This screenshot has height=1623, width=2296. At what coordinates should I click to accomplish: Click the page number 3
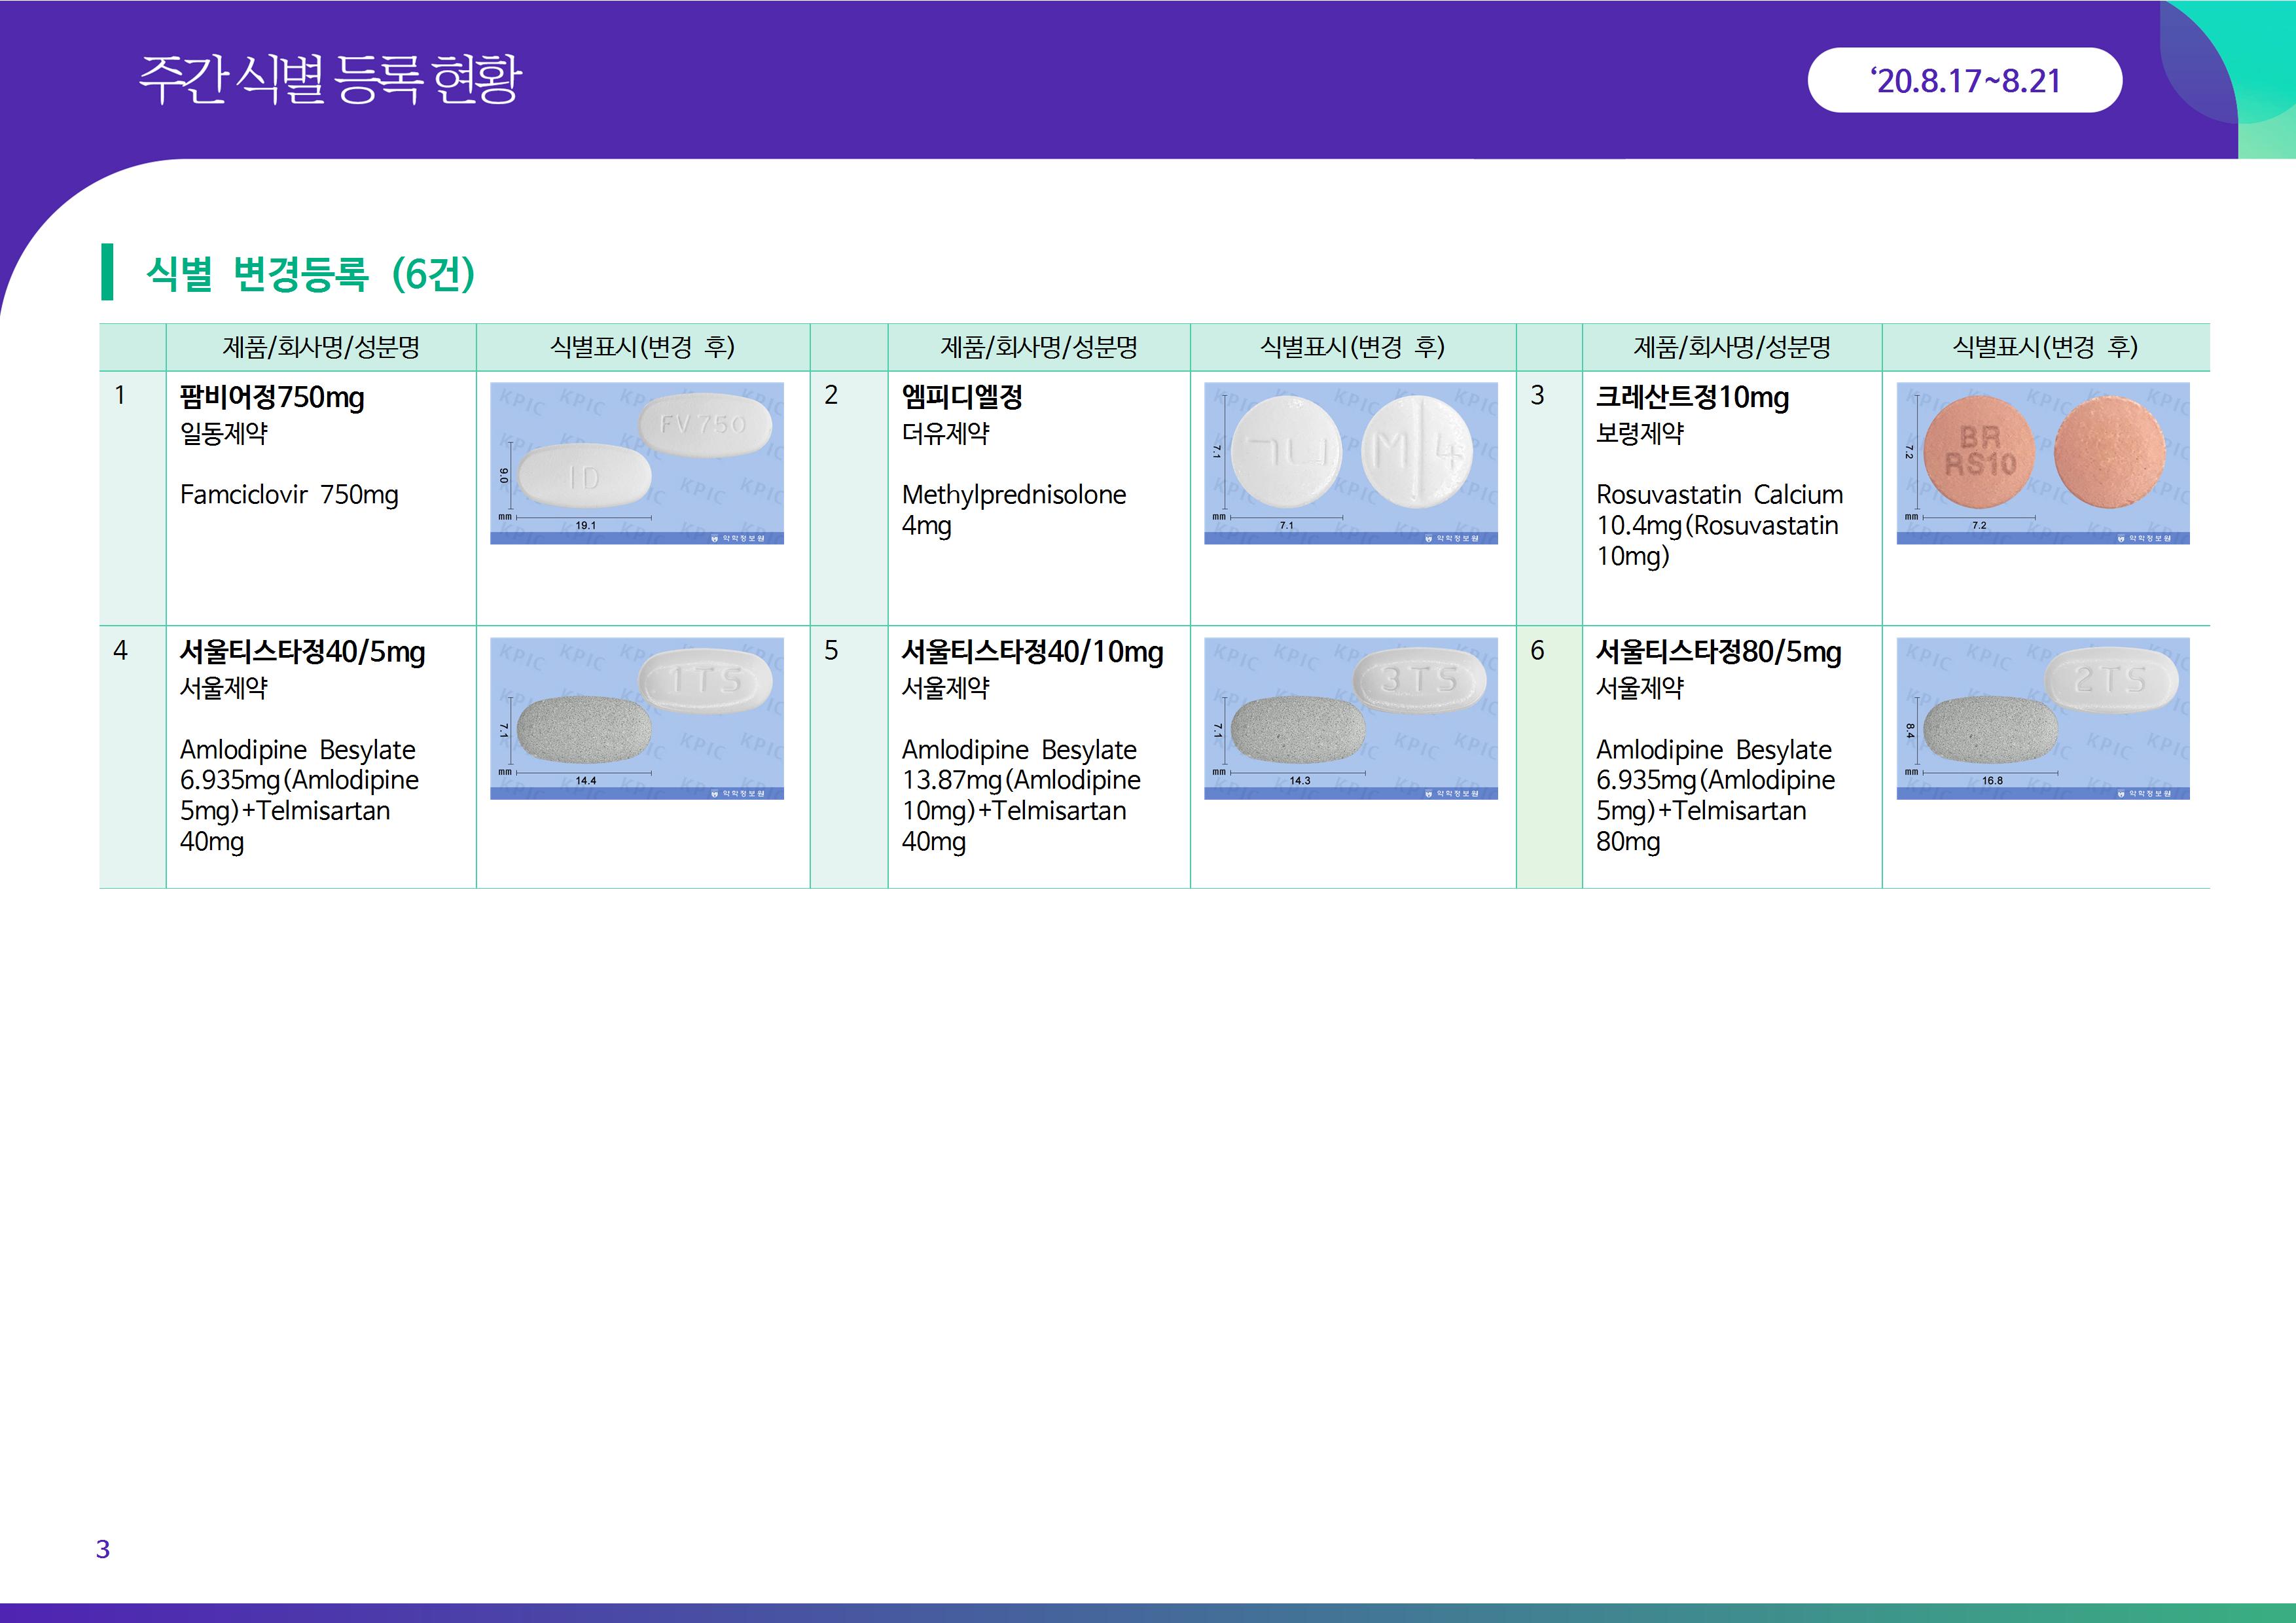pos(102,1549)
